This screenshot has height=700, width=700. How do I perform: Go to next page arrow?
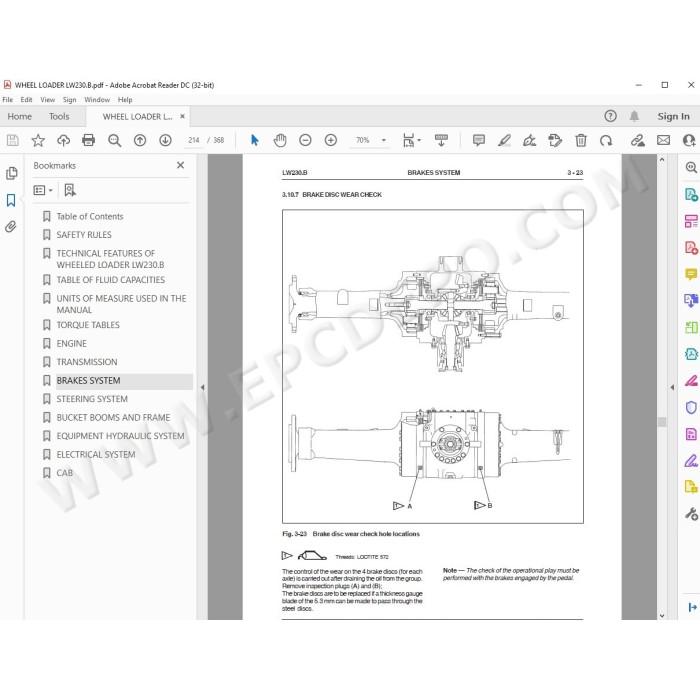[166, 140]
